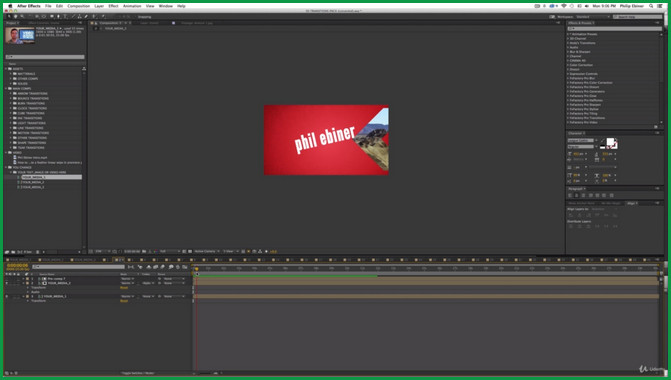Expand the MATTERIALS folder in Project panel

pyautogui.click(x=11, y=74)
